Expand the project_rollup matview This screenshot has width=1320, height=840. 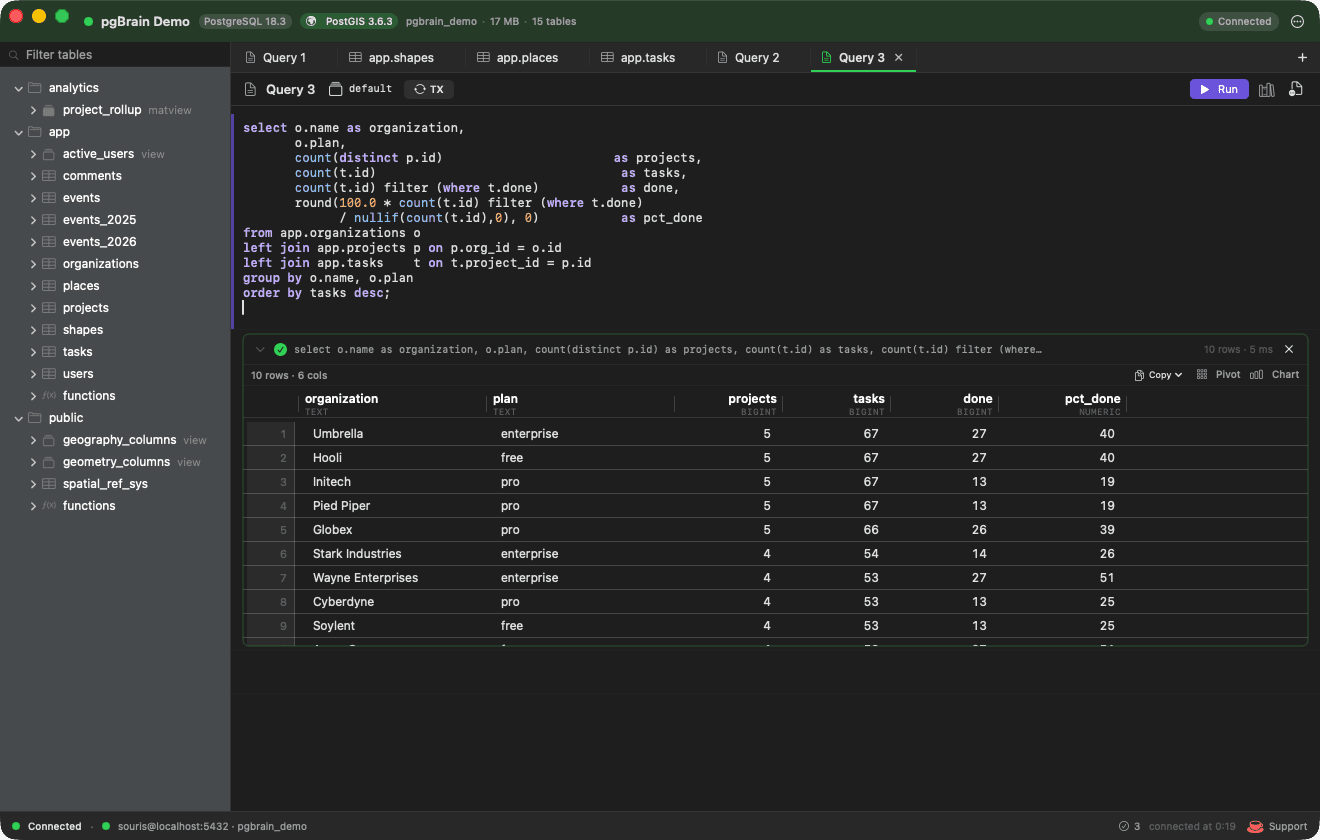point(33,110)
